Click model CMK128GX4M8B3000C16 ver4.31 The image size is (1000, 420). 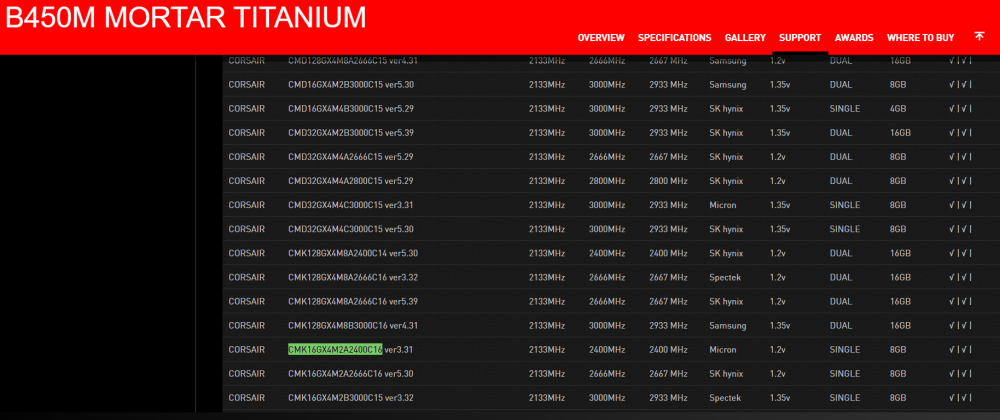[x=353, y=325]
